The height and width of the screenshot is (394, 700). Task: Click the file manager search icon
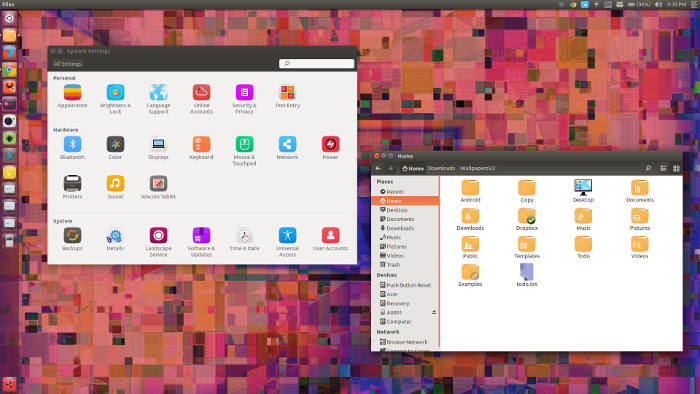648,168
